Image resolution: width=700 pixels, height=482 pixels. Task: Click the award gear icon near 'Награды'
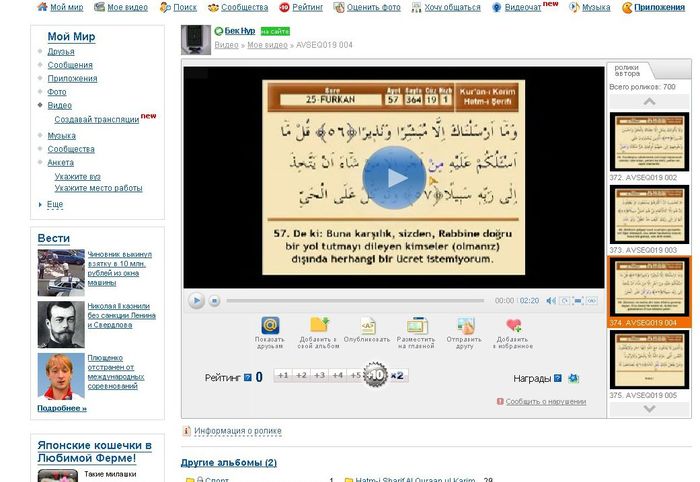(x=573, y=378)
